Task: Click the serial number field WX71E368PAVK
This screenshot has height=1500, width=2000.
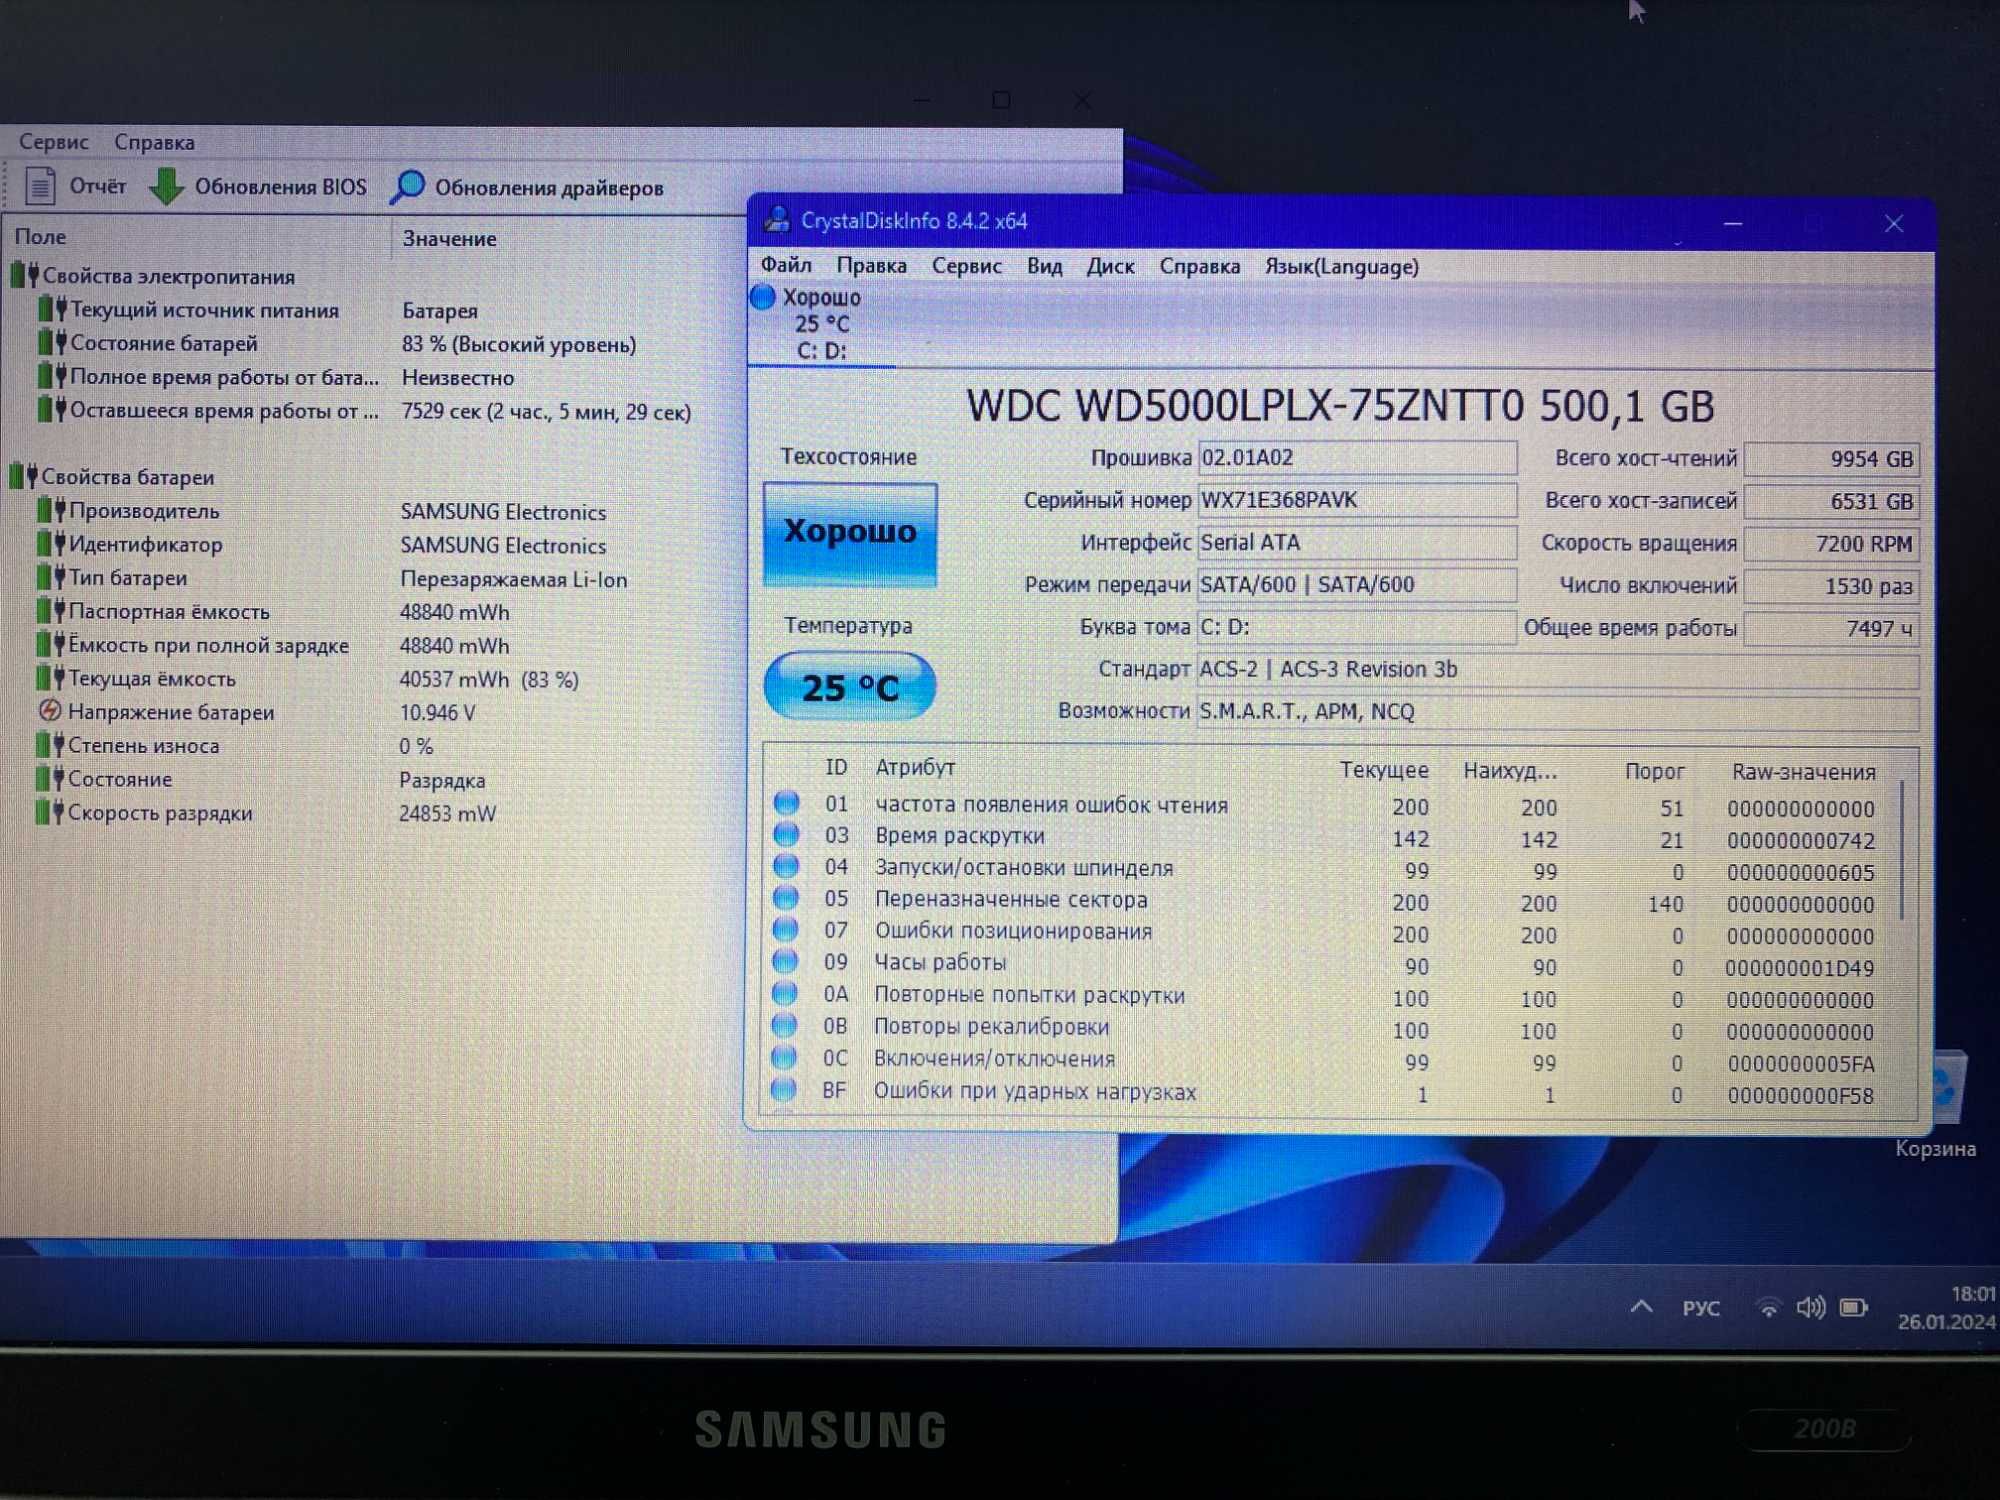Action: pos(1357,500)
